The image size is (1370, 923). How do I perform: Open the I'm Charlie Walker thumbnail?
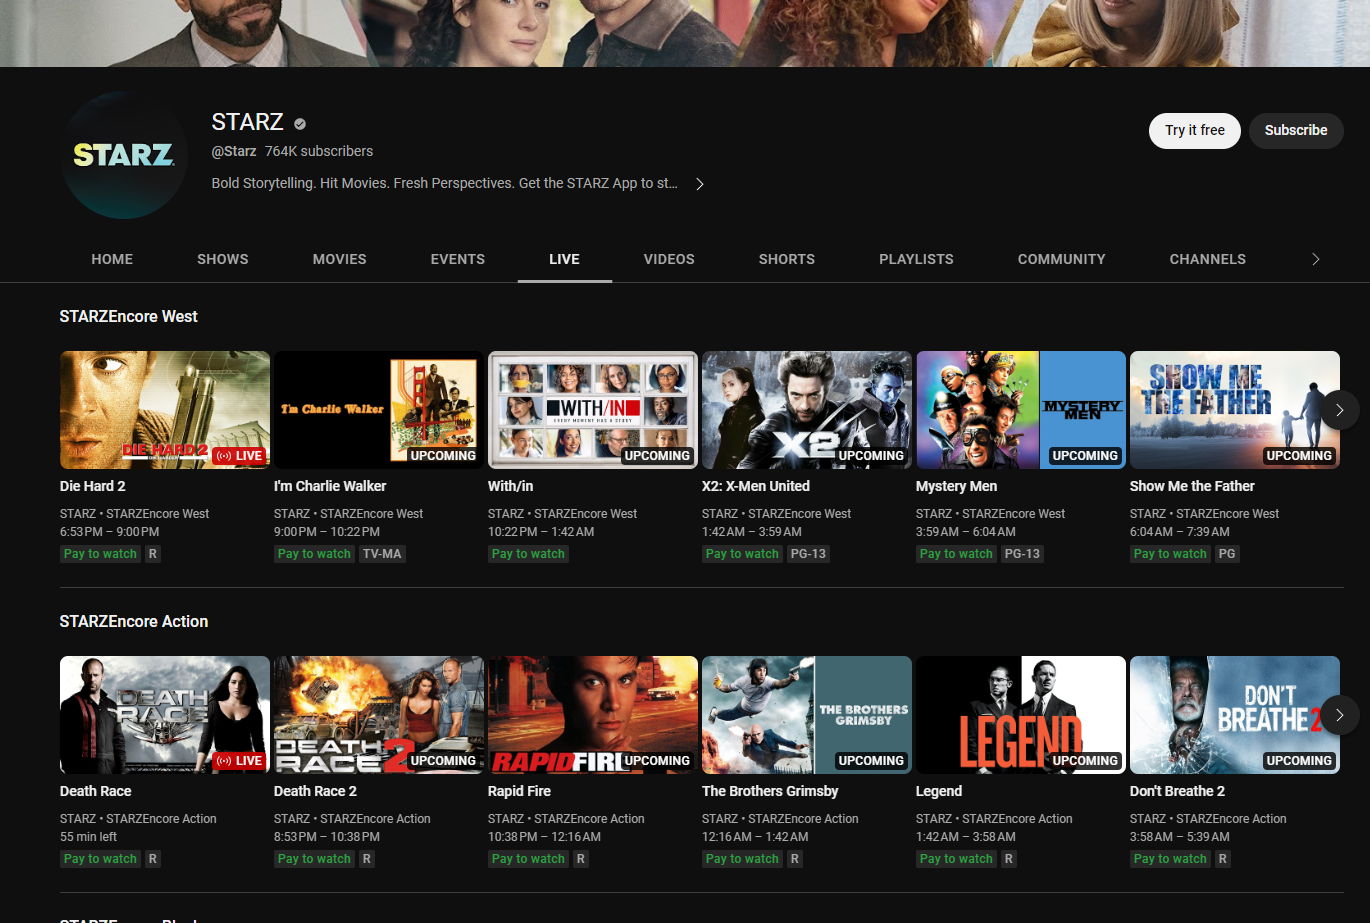point(379,410)
